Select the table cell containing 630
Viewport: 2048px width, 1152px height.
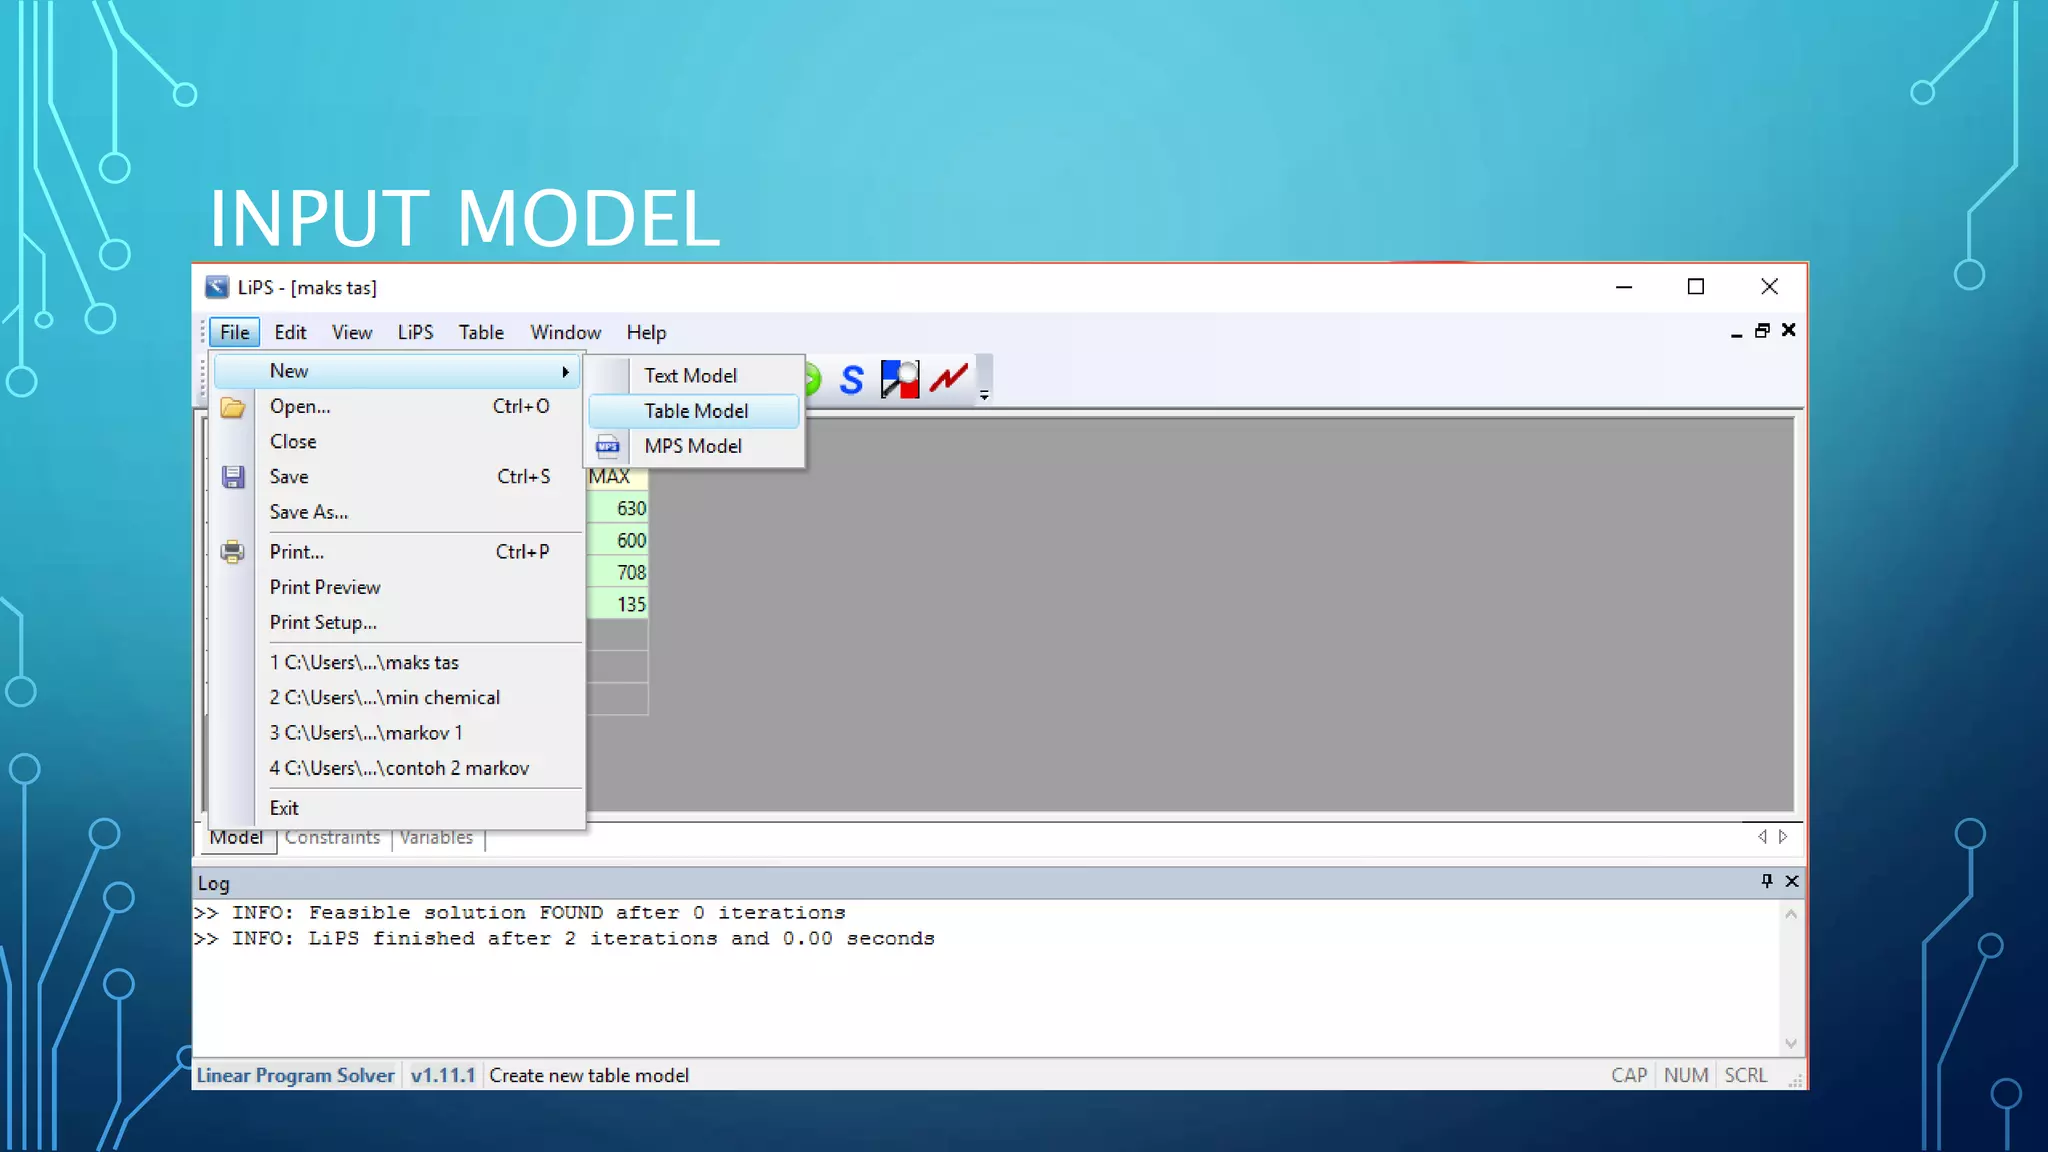coord(617,508)
